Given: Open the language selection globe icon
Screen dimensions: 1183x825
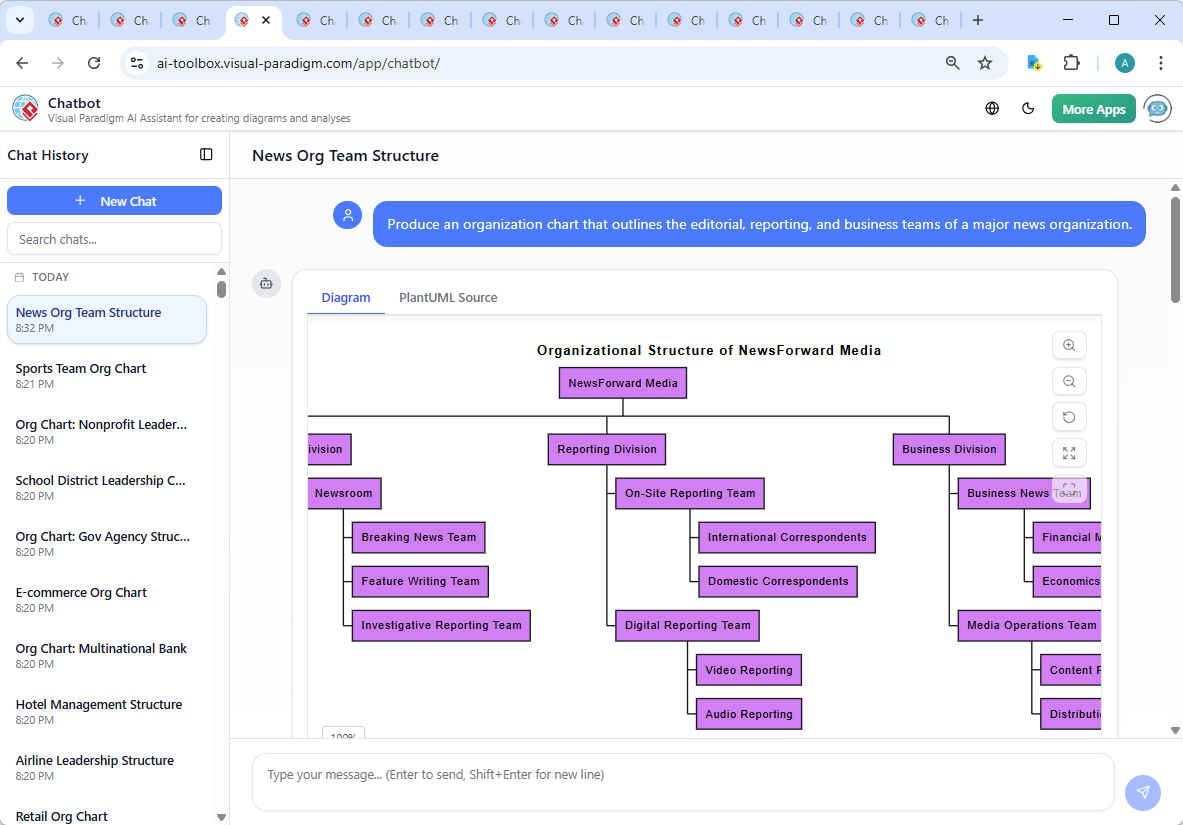Looking at the screenshot, I should point(992,108).
